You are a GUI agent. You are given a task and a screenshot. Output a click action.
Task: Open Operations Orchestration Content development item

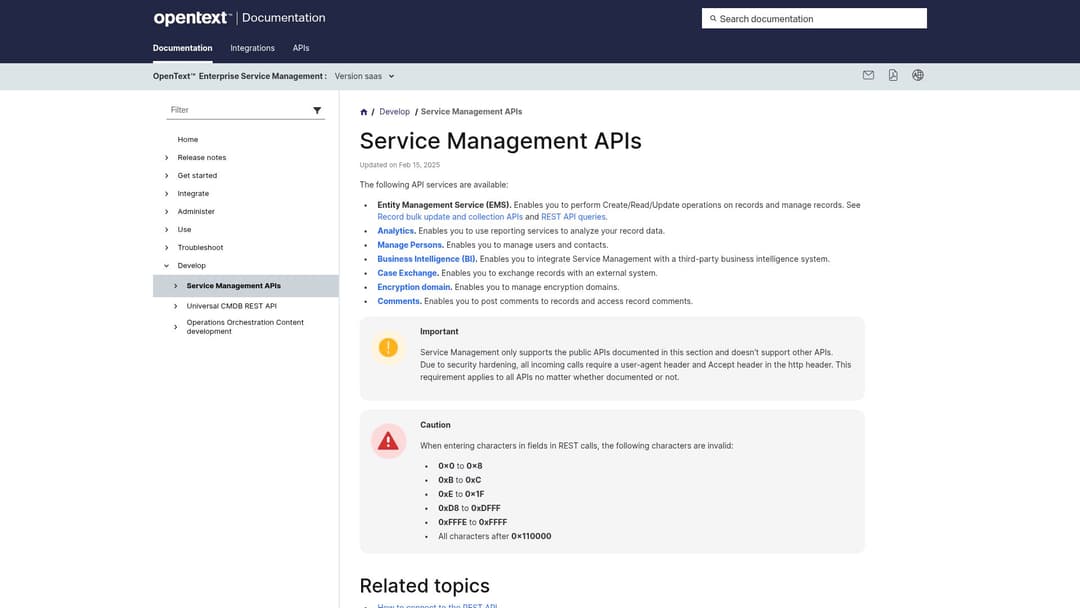point(245,326)
